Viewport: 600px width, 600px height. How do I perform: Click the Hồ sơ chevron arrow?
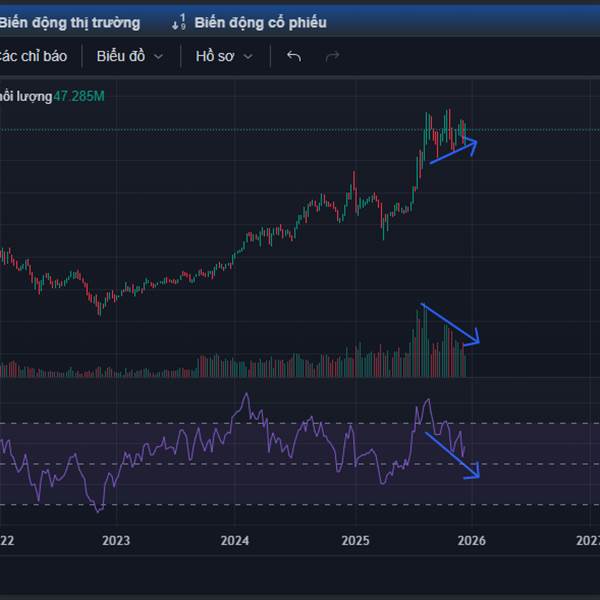click(x=248, y=57)
